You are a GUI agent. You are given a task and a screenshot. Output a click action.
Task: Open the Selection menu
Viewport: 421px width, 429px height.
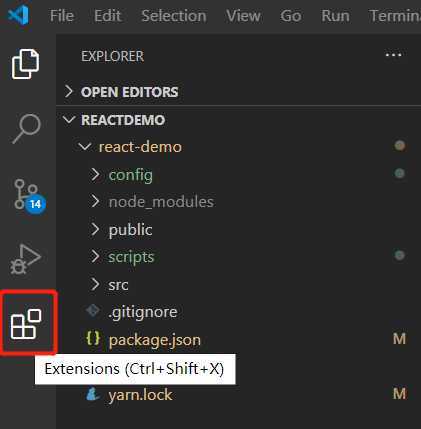[174, 16]
